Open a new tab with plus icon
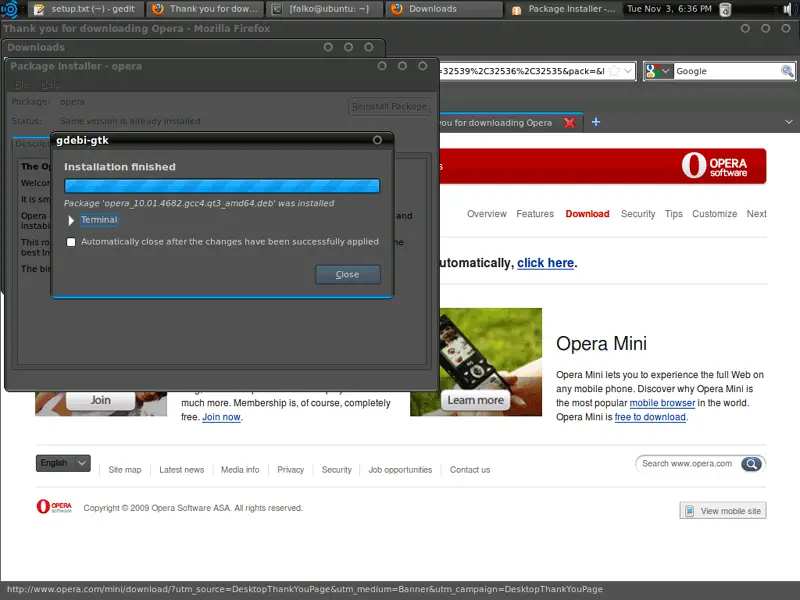The image size is (800, 600). tap(595, 122)
